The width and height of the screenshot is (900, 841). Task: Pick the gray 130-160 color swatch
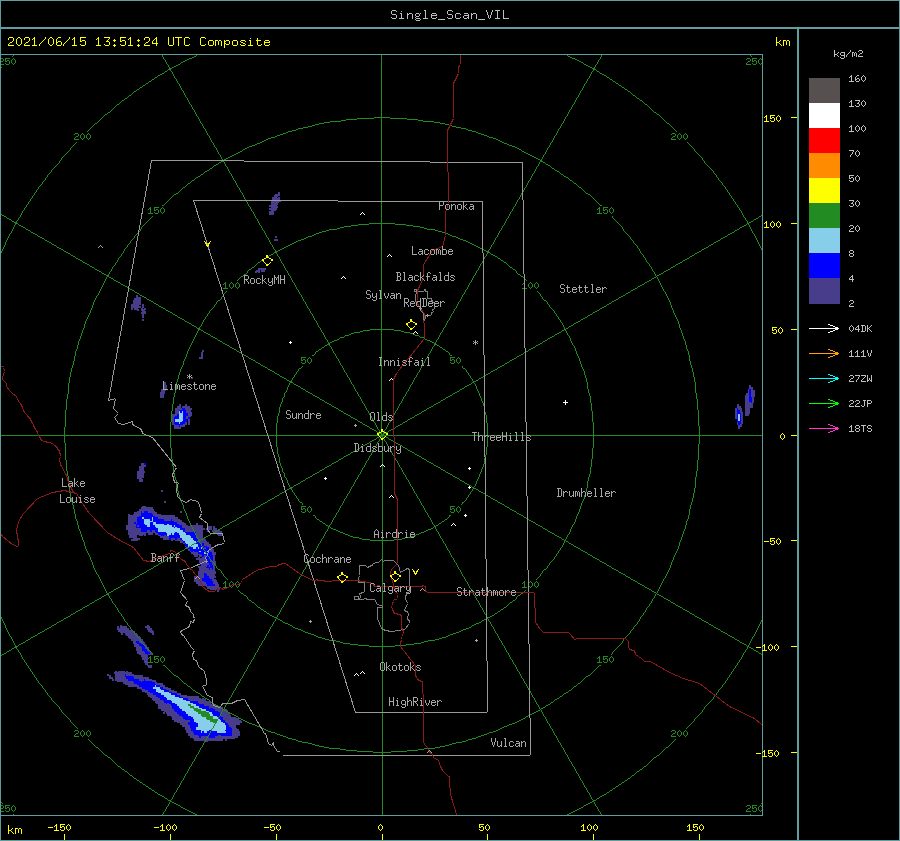pos(824,90)
